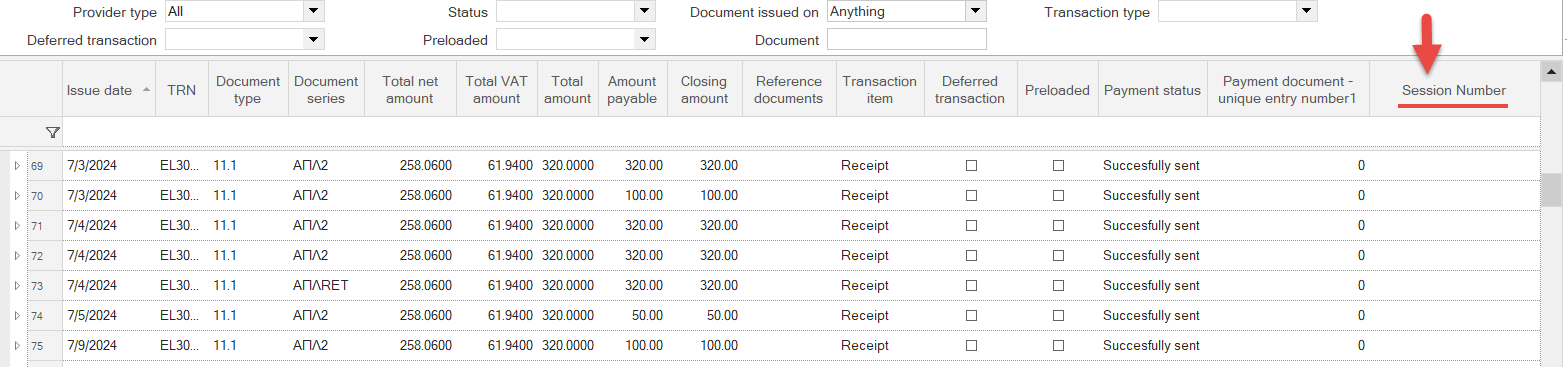Open the Status dropdown arrow

click(645, 11)
